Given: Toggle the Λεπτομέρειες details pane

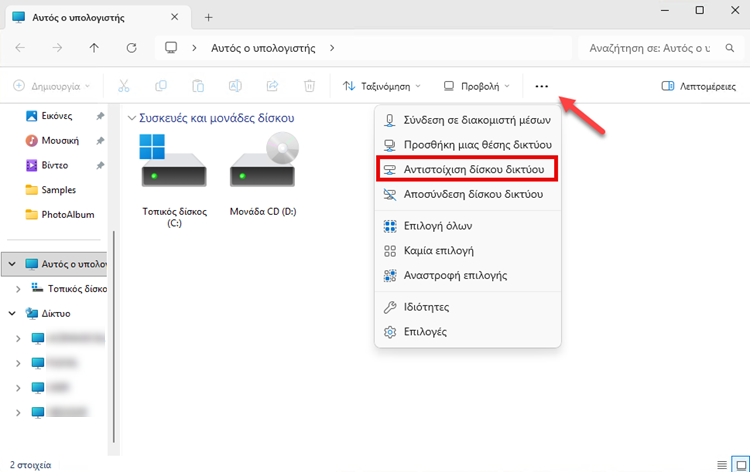Looking at the screenshot, I should (699, 87).
